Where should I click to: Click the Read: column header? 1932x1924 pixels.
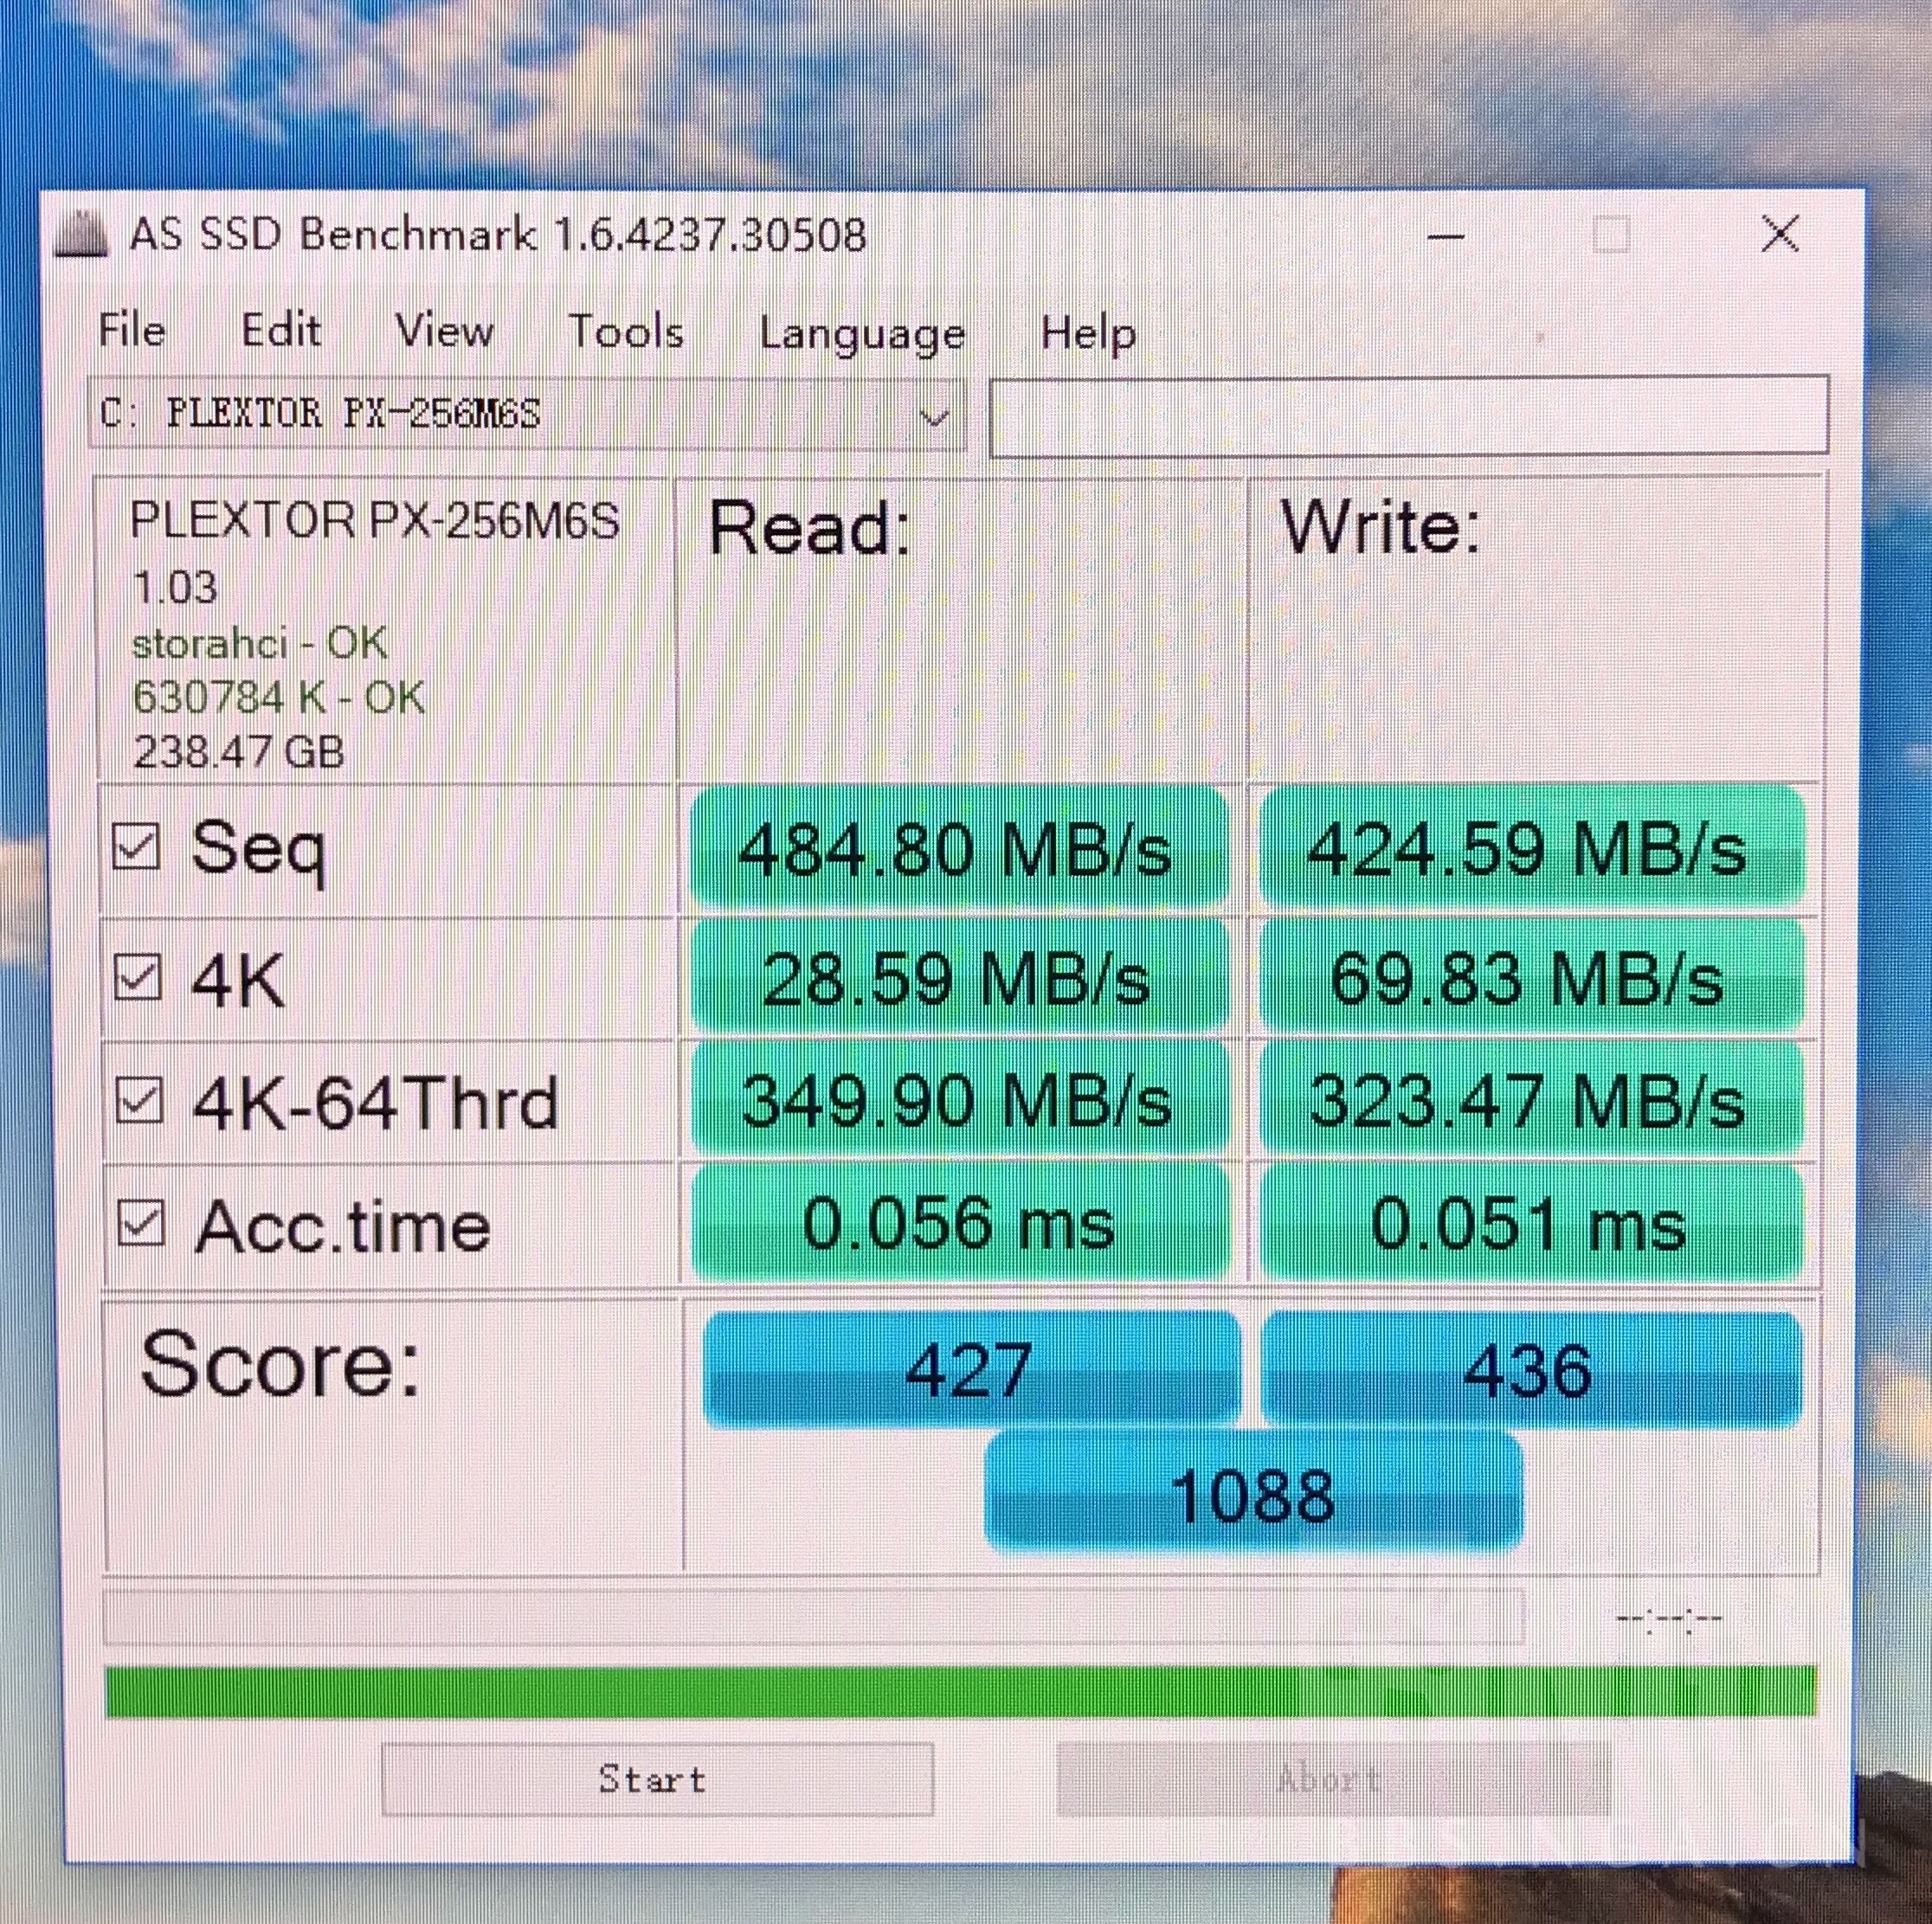809,527
